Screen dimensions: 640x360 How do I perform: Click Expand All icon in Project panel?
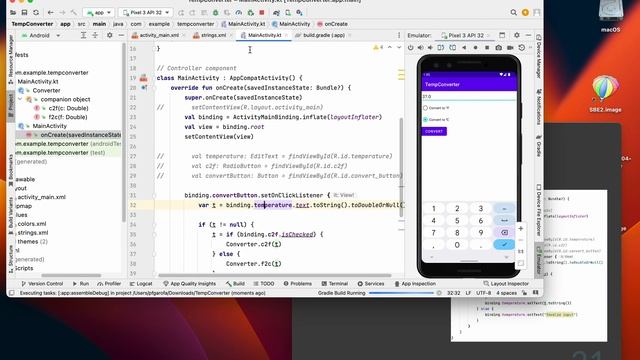coord(83,36)
